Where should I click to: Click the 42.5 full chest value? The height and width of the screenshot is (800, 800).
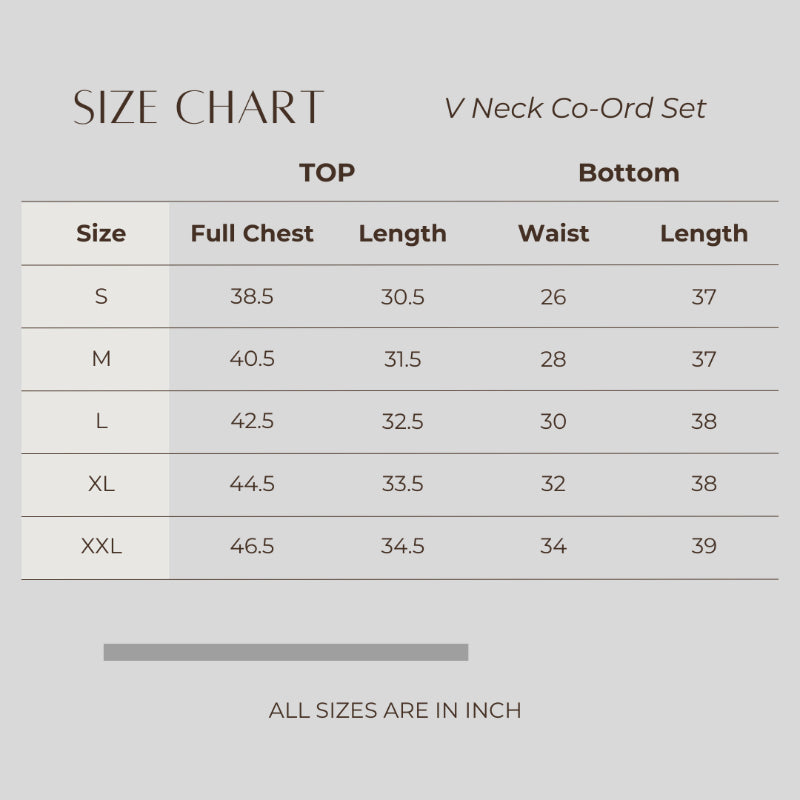(x=252, y=422)
